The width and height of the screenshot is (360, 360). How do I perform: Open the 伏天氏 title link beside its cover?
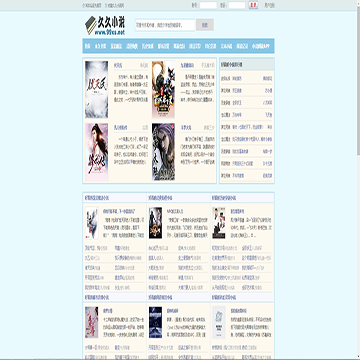coord(118,65)
